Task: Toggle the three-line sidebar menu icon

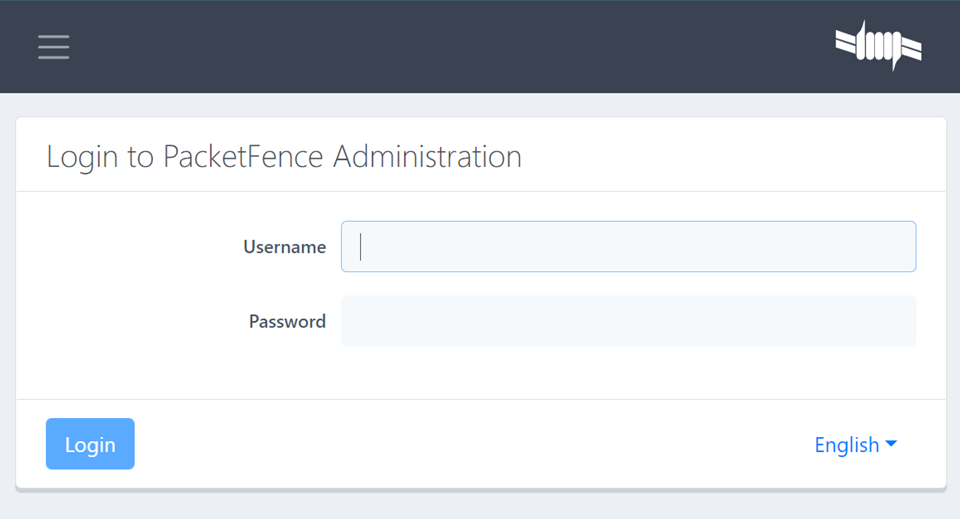Action: pyautogui.click(x=53, y=47)
